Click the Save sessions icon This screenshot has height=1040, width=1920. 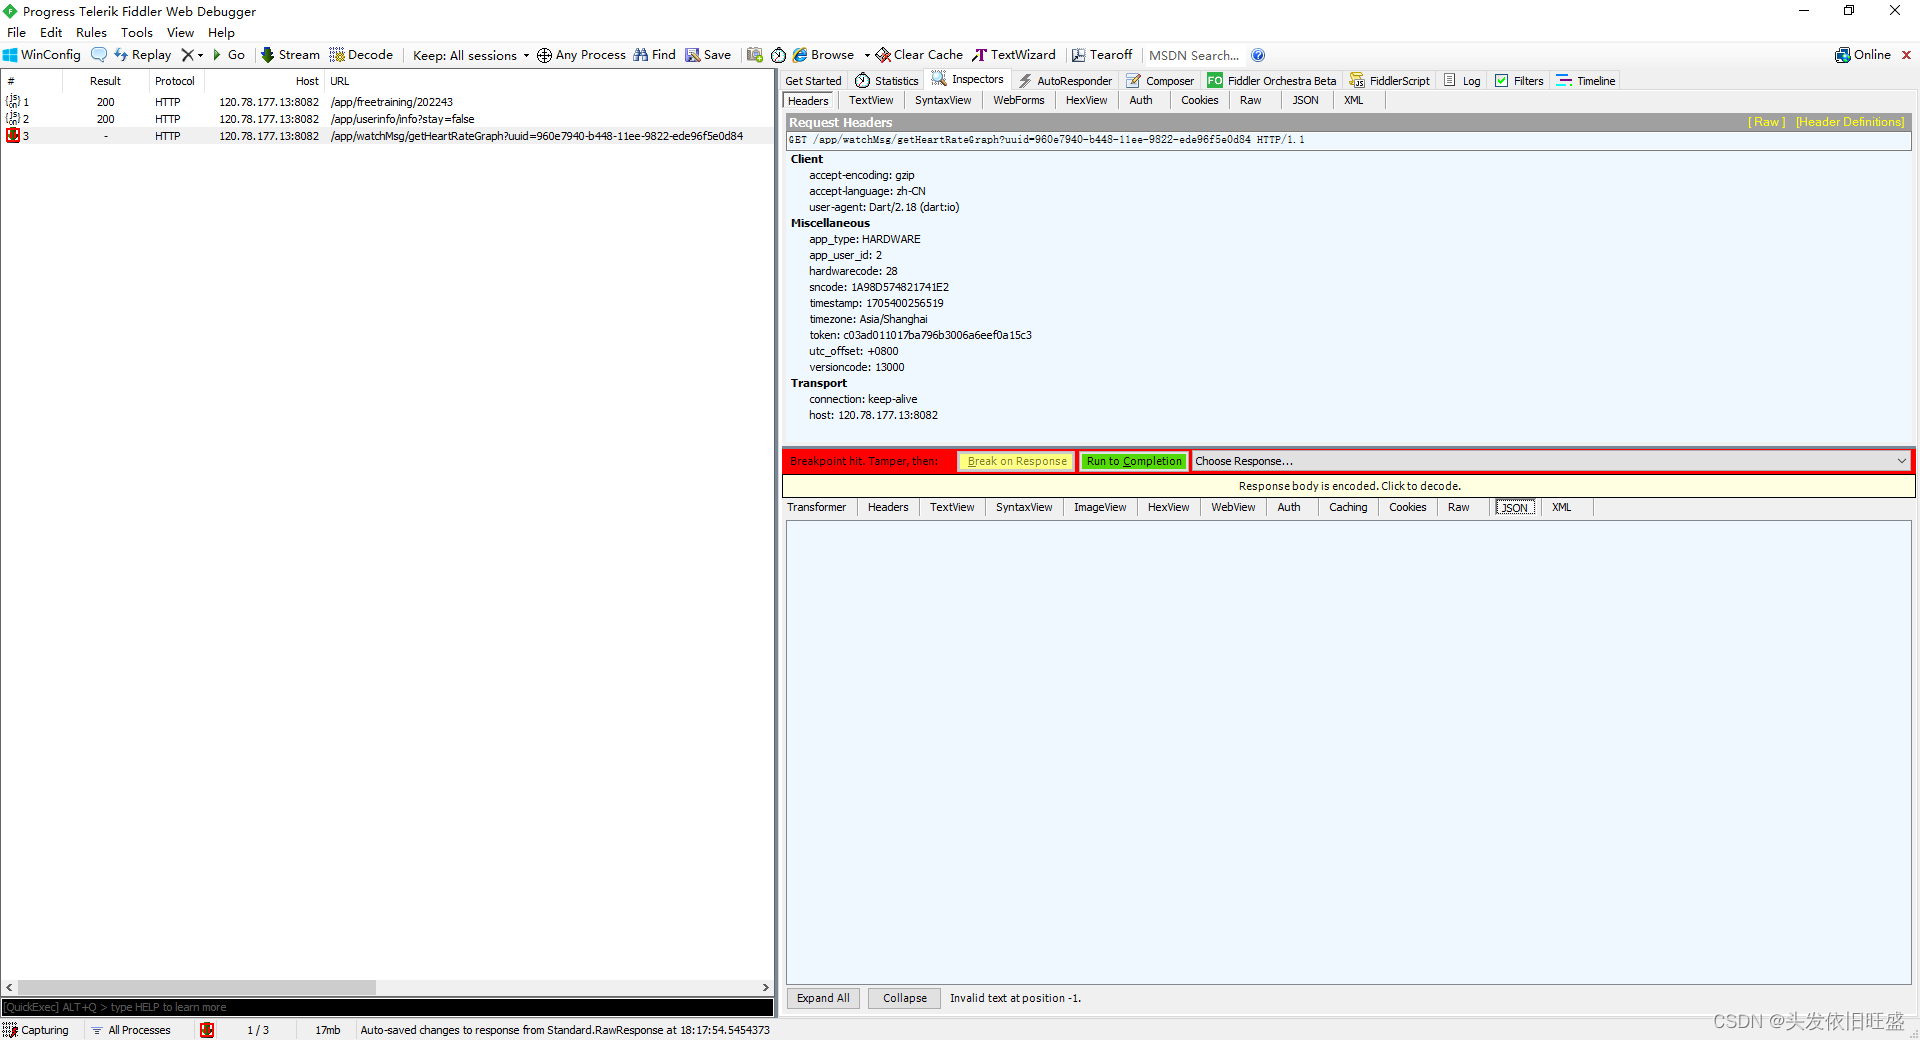pos(708,55)
